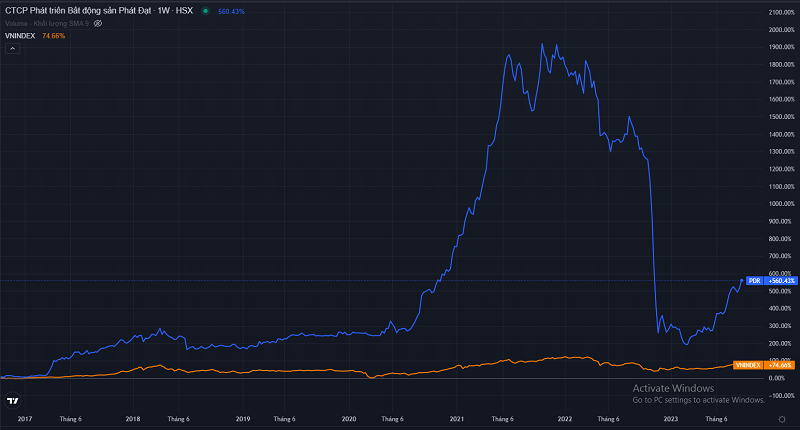
Task: Collapse the indicator legend with the chevron button
Action: pos(13,46)
